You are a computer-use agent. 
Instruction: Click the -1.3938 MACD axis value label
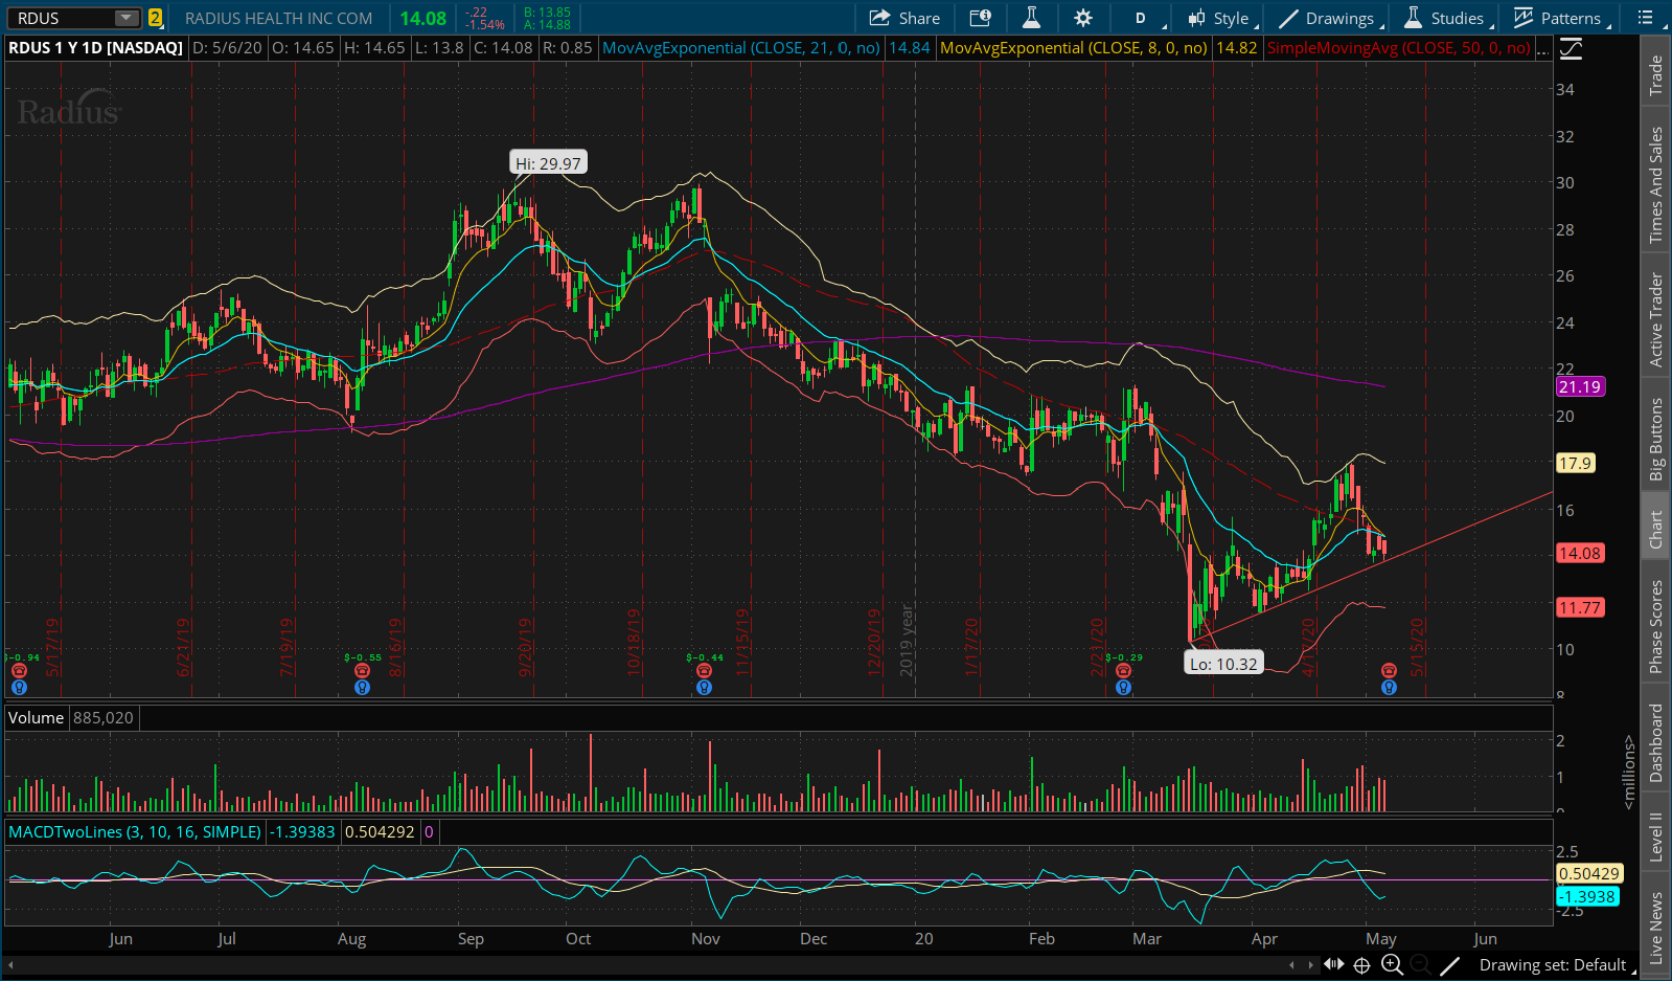click(1589, 897)
